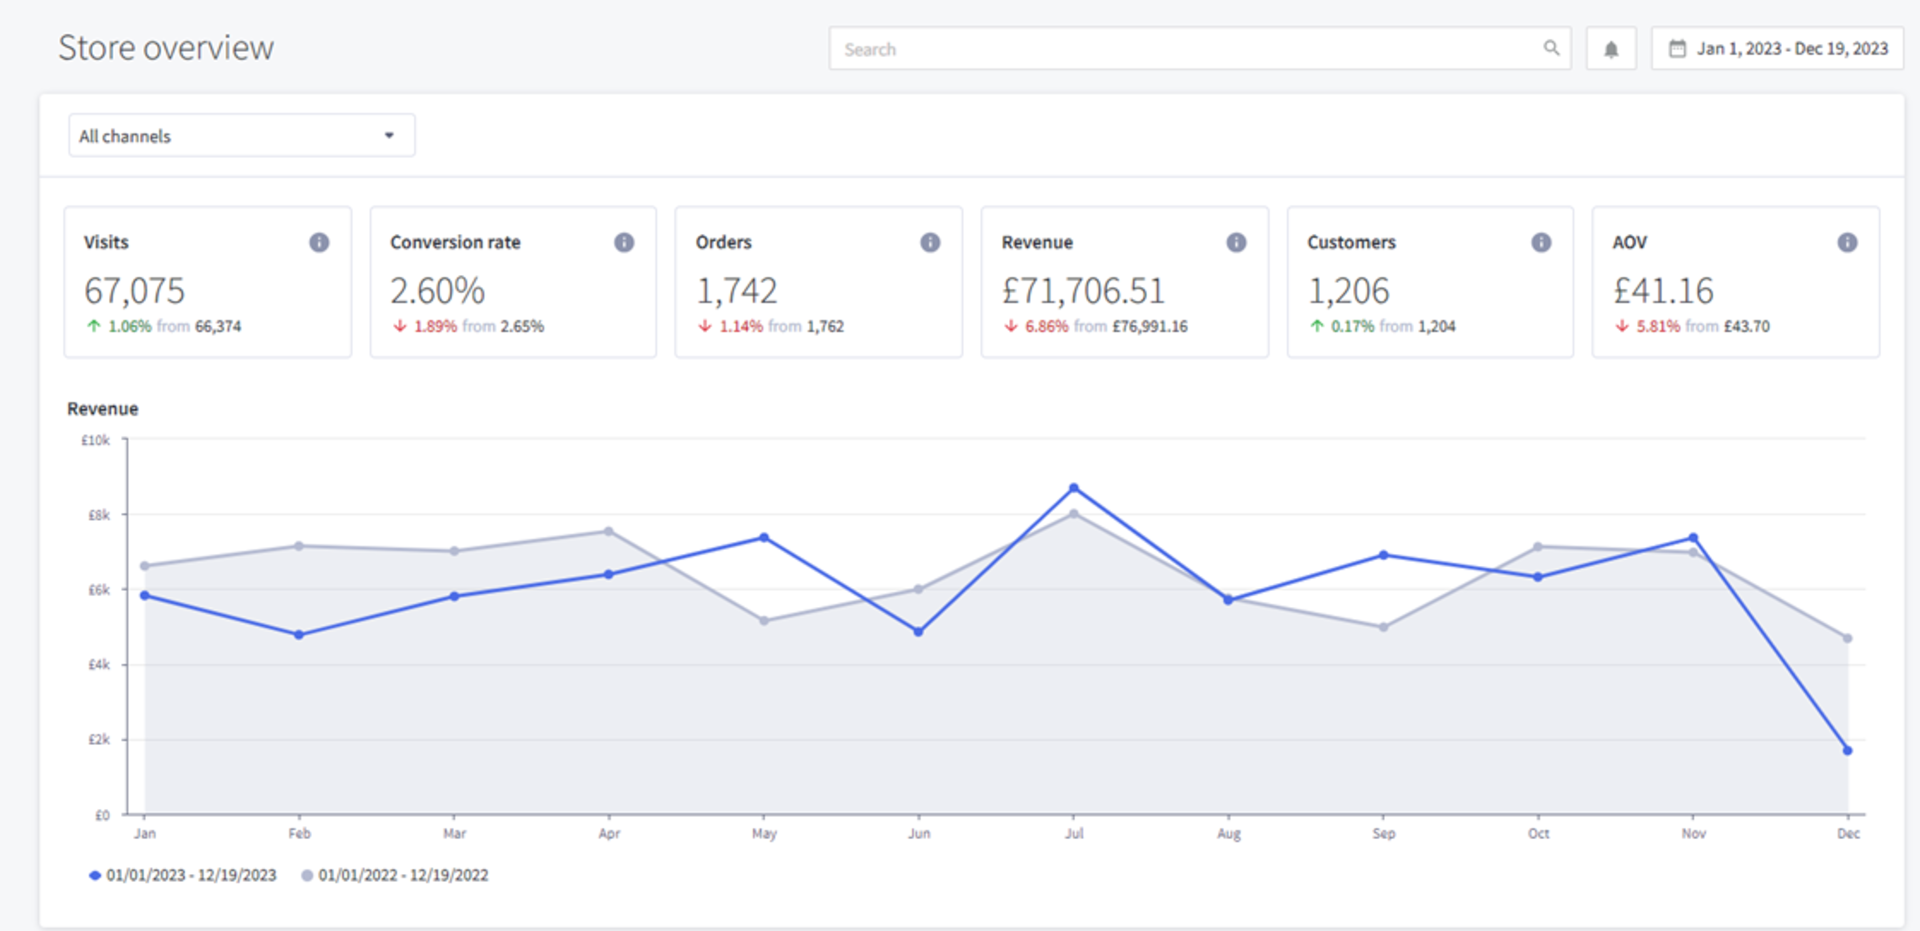
Task: Open the Jan 1, 2023 - Dec 19, 2023 date picker
Action: (1777, 48)
